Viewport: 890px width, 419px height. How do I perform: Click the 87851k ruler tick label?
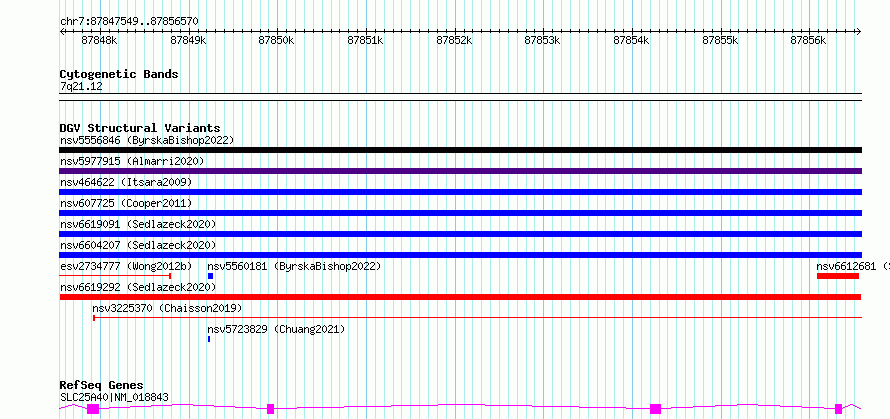(x=366, y=40)
